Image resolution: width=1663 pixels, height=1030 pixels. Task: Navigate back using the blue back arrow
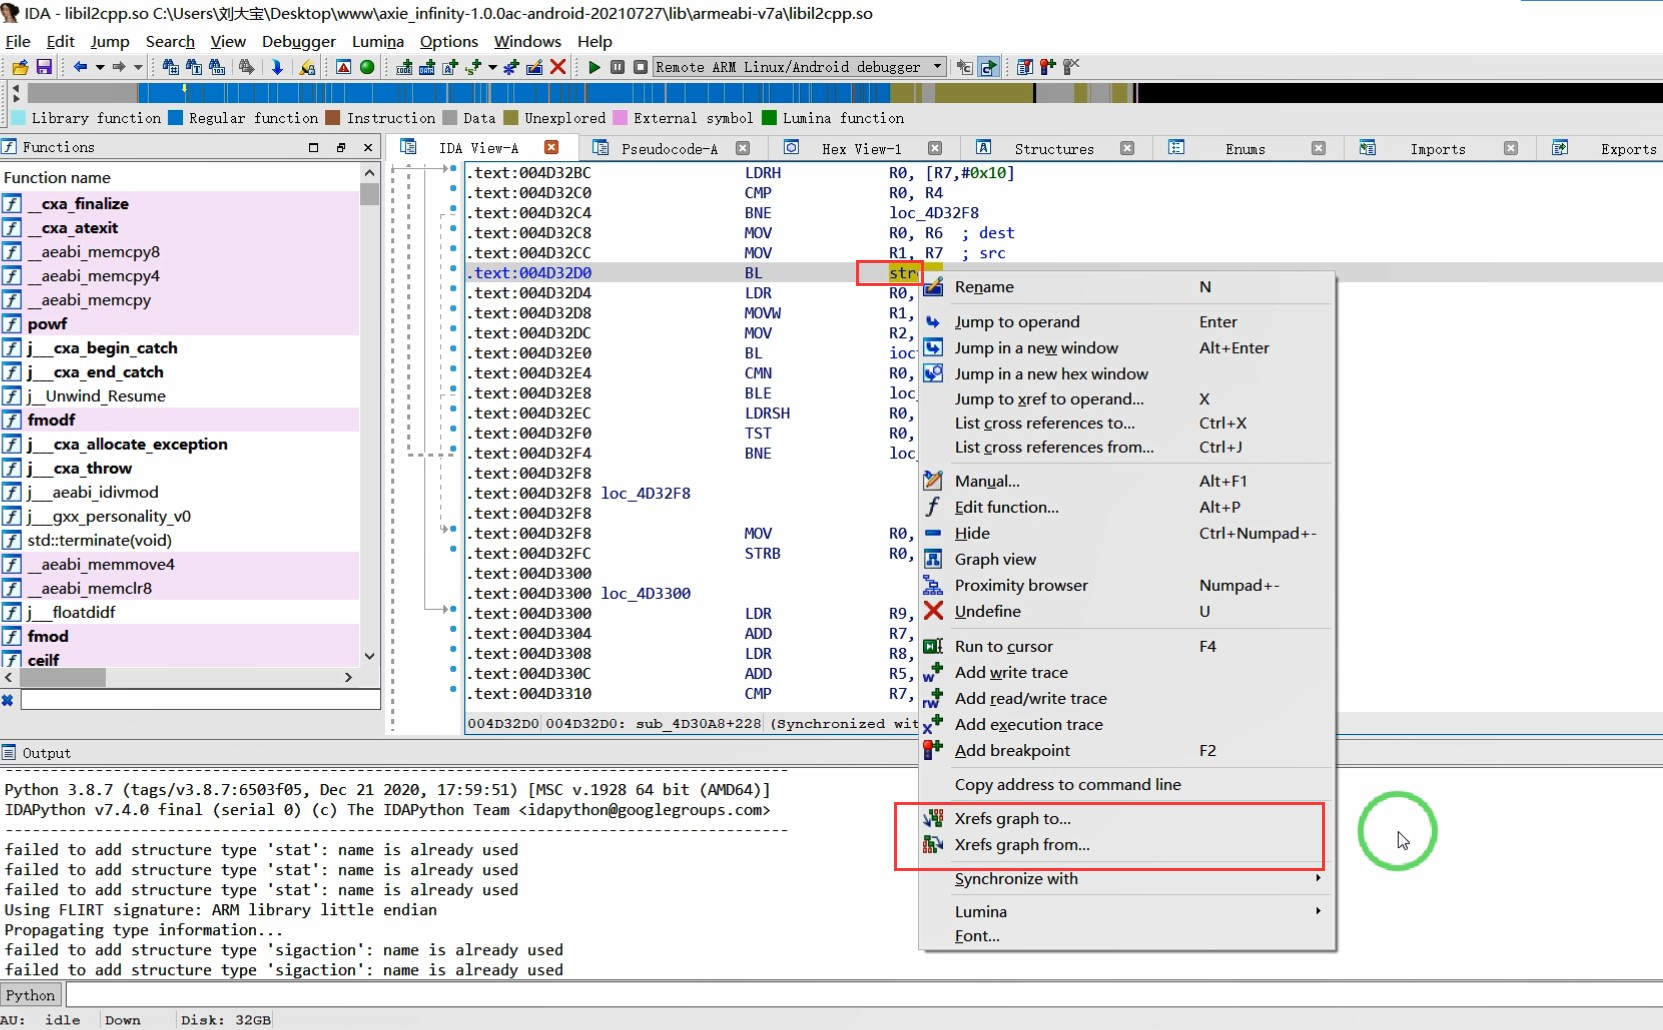(80, 67)
